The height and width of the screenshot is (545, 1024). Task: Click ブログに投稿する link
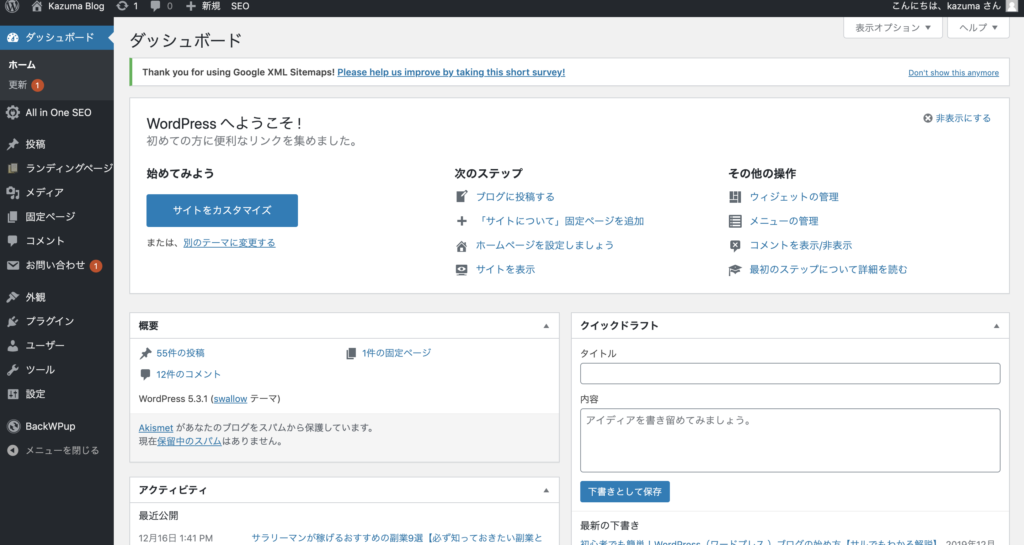coord(515,196)
